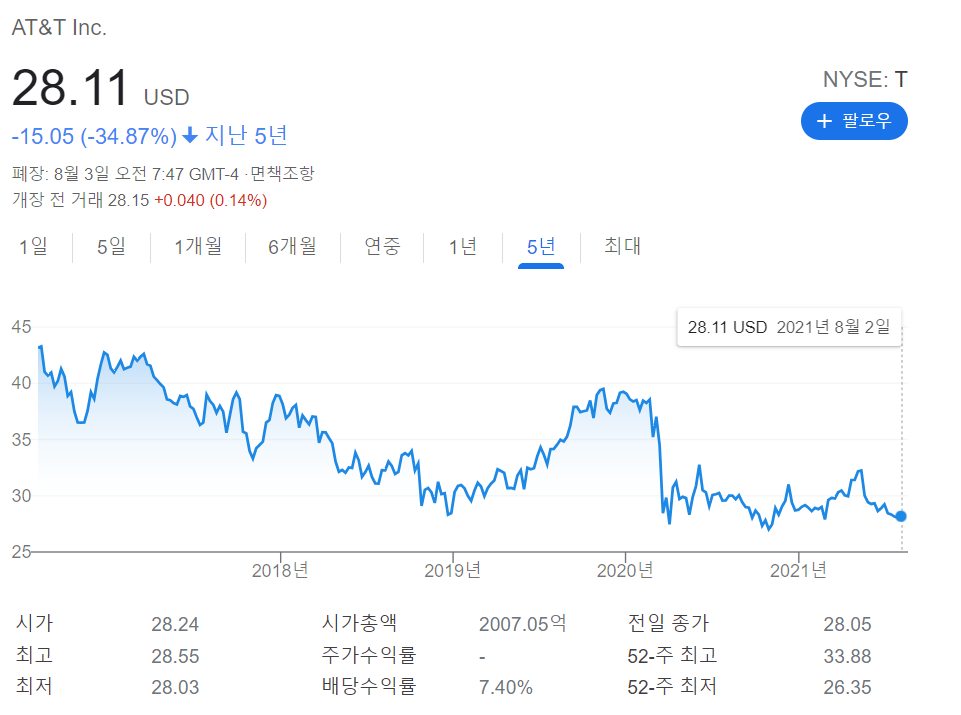The image size is (961, 715).
Task: Click the AT&T Inc. company title
Action: click(x=59, y=28)
